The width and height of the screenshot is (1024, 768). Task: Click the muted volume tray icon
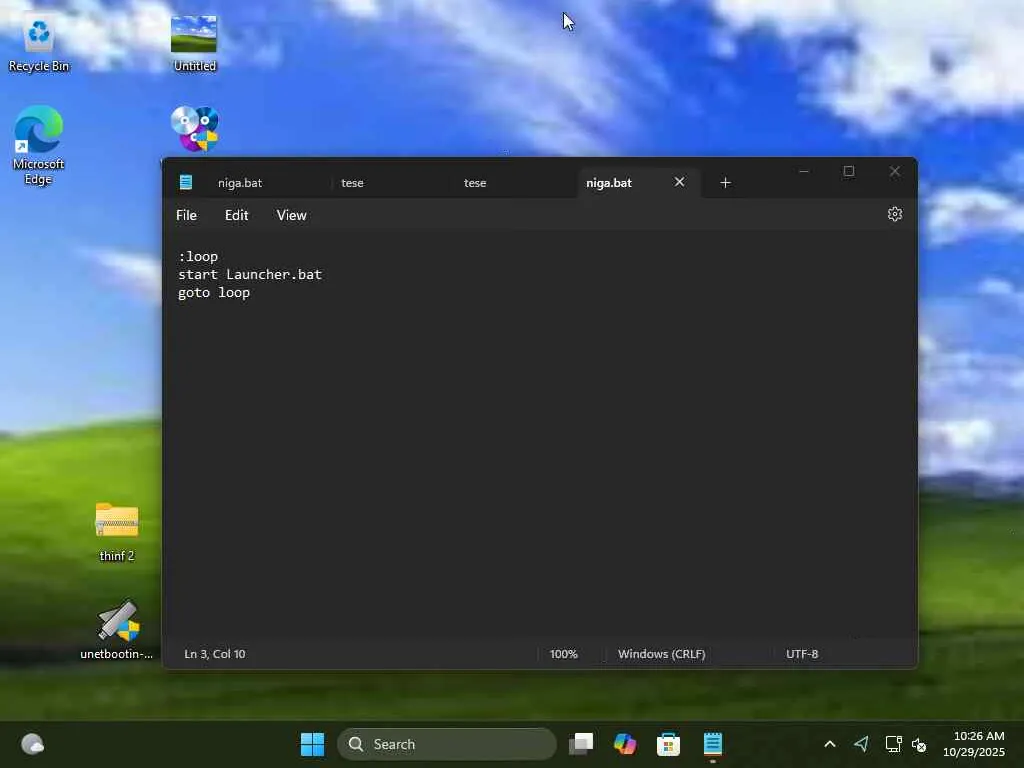[919, 744]
